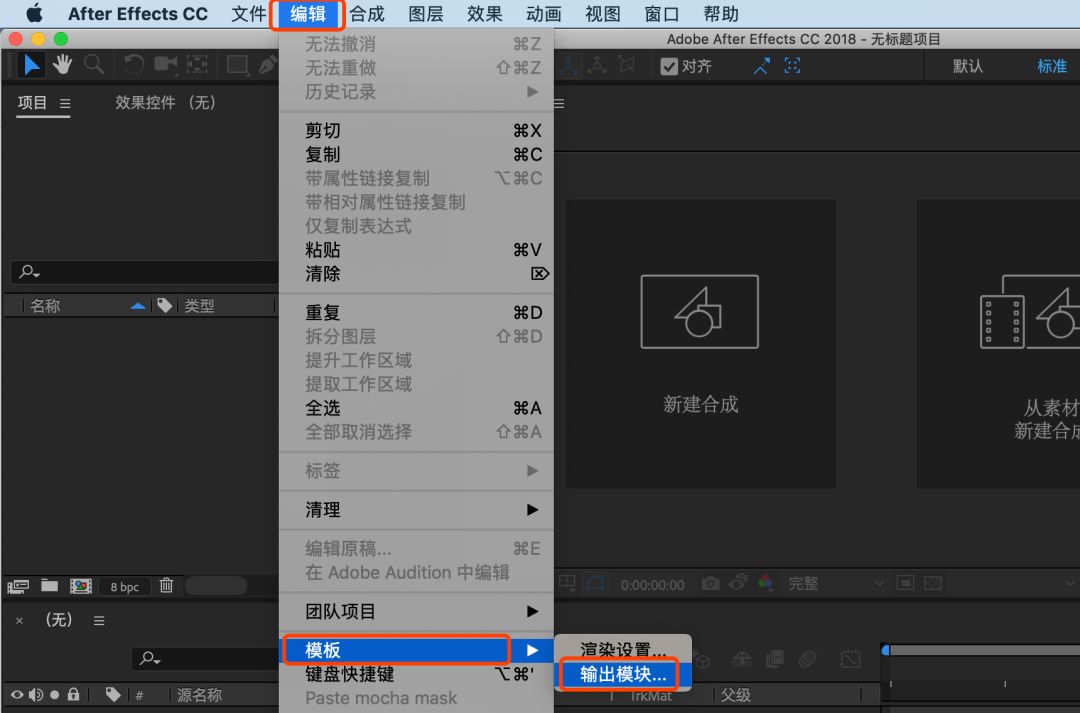Toggle the audio speaker column icon
Screen dimensions: 1080x713
coord(36,694)
